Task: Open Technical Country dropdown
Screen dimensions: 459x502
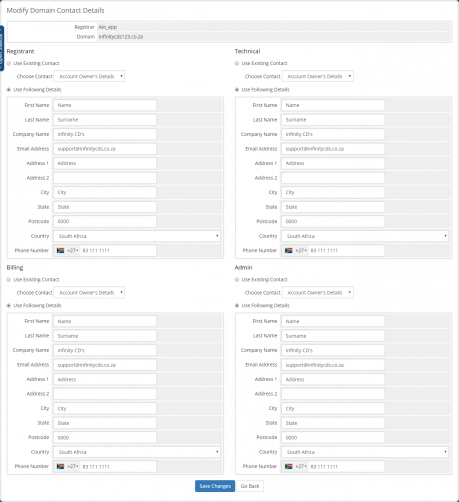Action: pos(365,236)
